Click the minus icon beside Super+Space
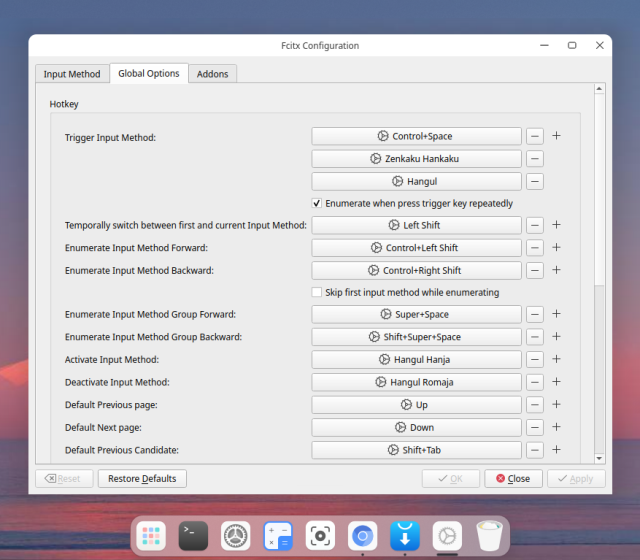 [x=535, y=314]
